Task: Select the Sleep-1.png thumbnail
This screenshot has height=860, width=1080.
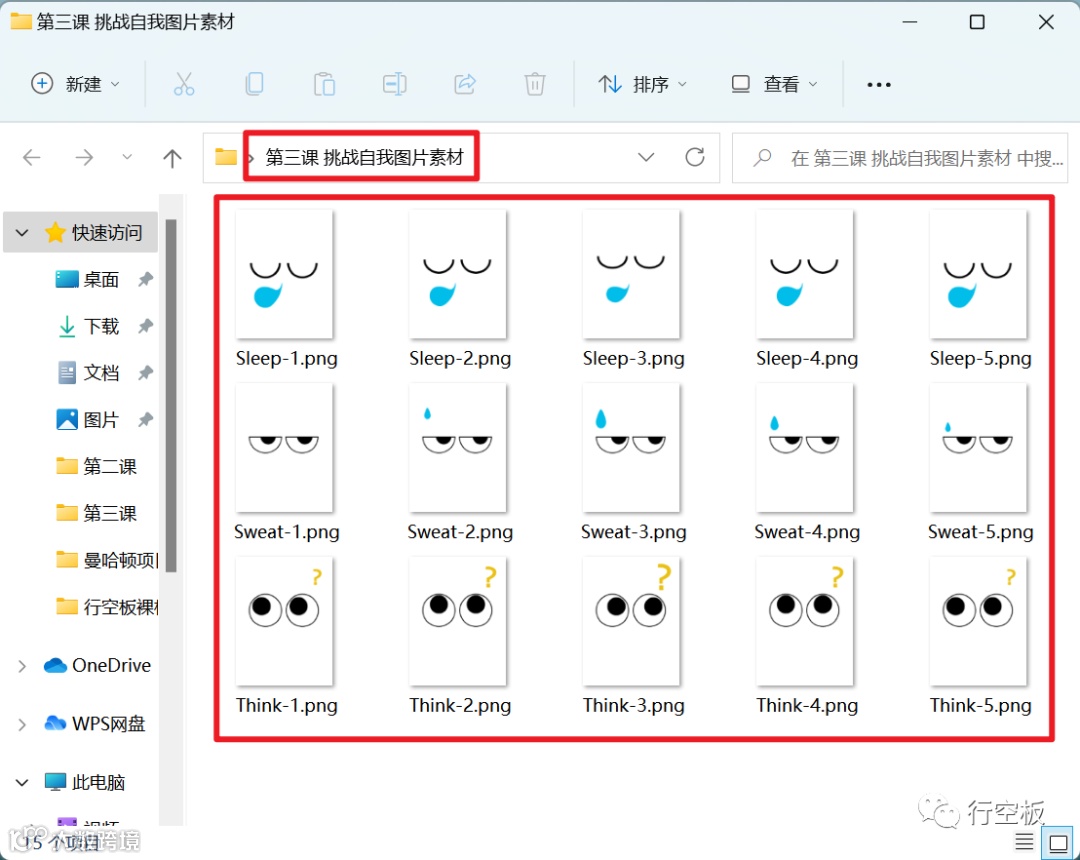Action: (x=284, y=274)
